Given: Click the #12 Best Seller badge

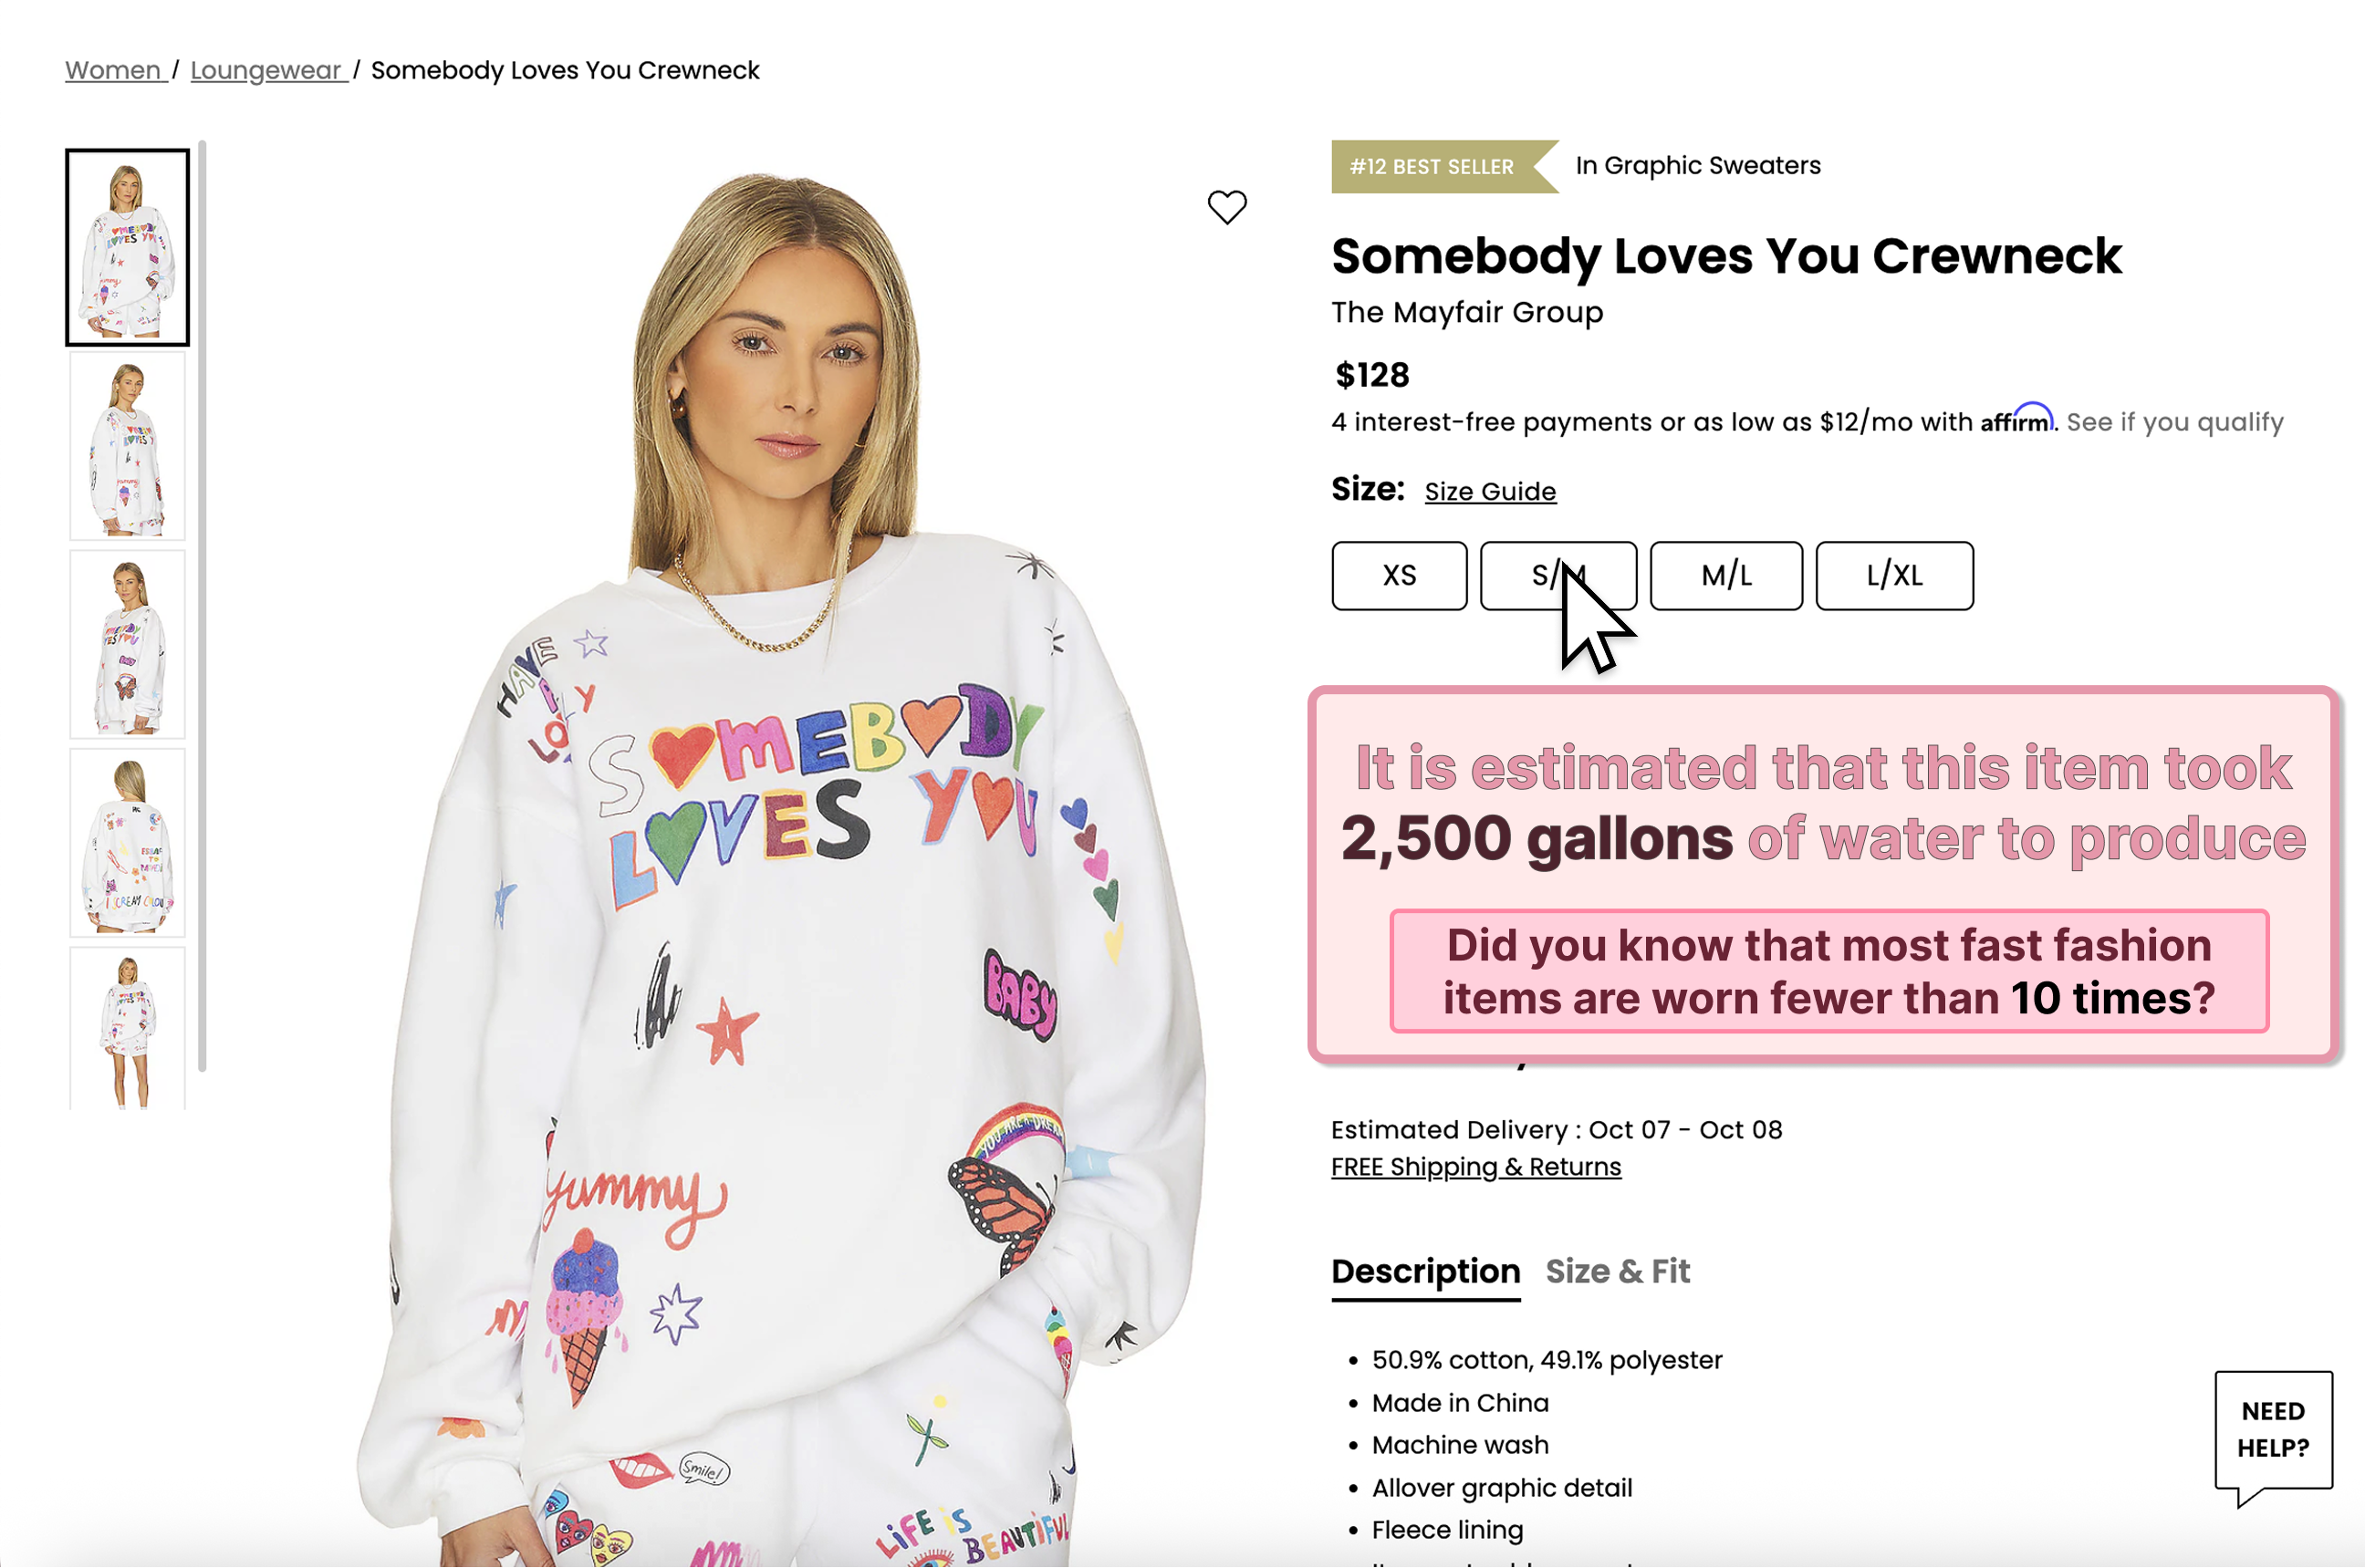Looking at the screenshot, I should 1433,166.
